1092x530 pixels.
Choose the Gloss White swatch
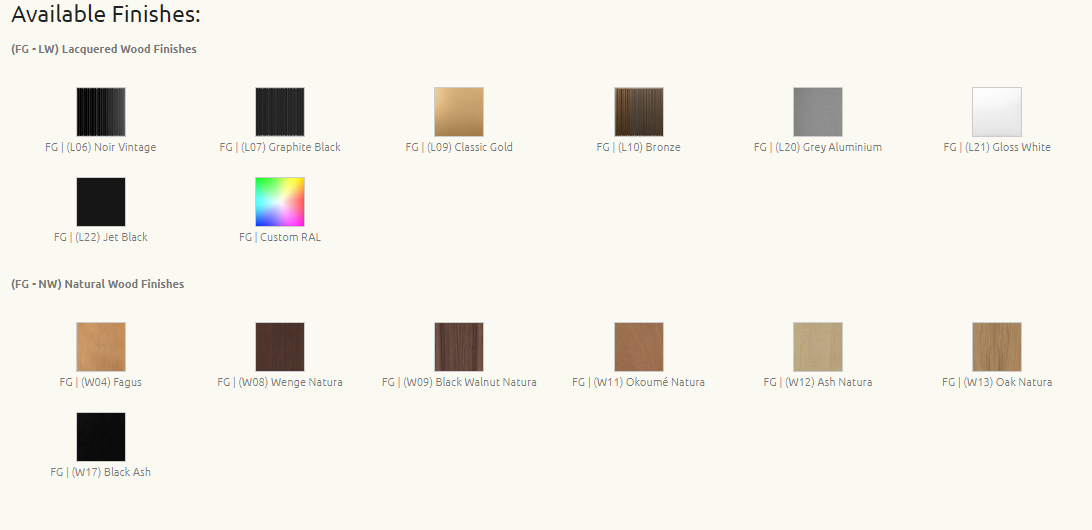997,112
